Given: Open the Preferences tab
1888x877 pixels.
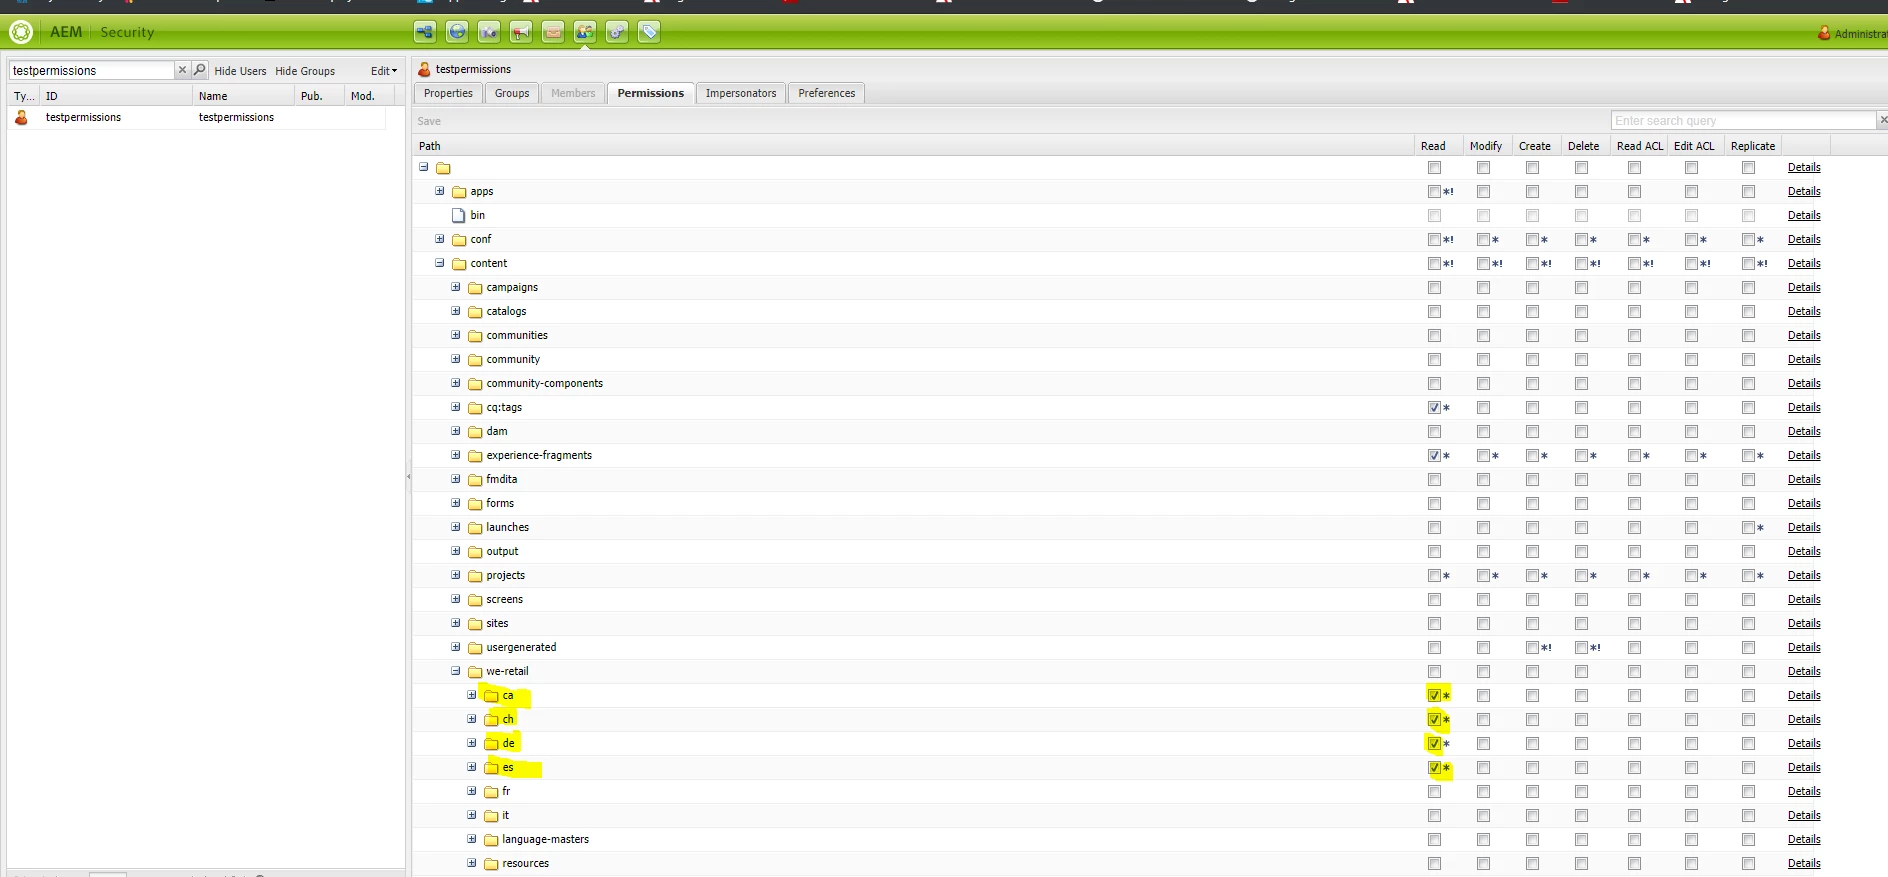Looking at the screenshot, I should pos(827,93).
